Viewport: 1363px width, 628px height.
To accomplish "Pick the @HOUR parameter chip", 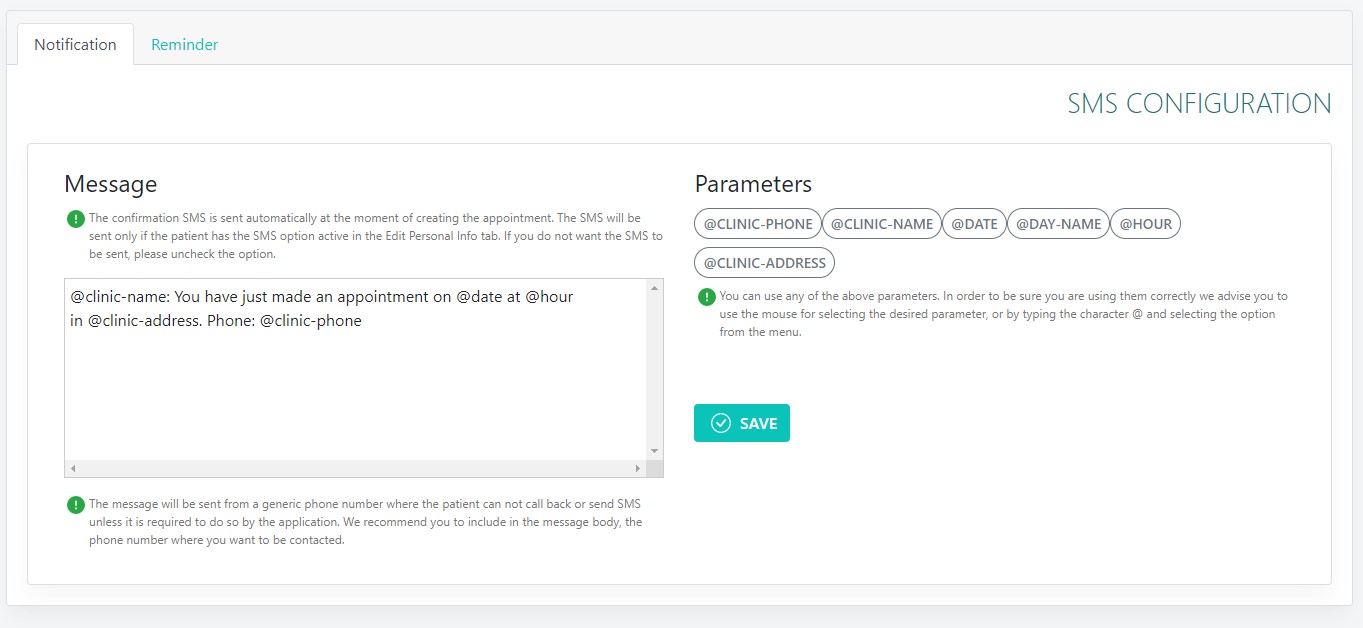I will (1145, 224).
